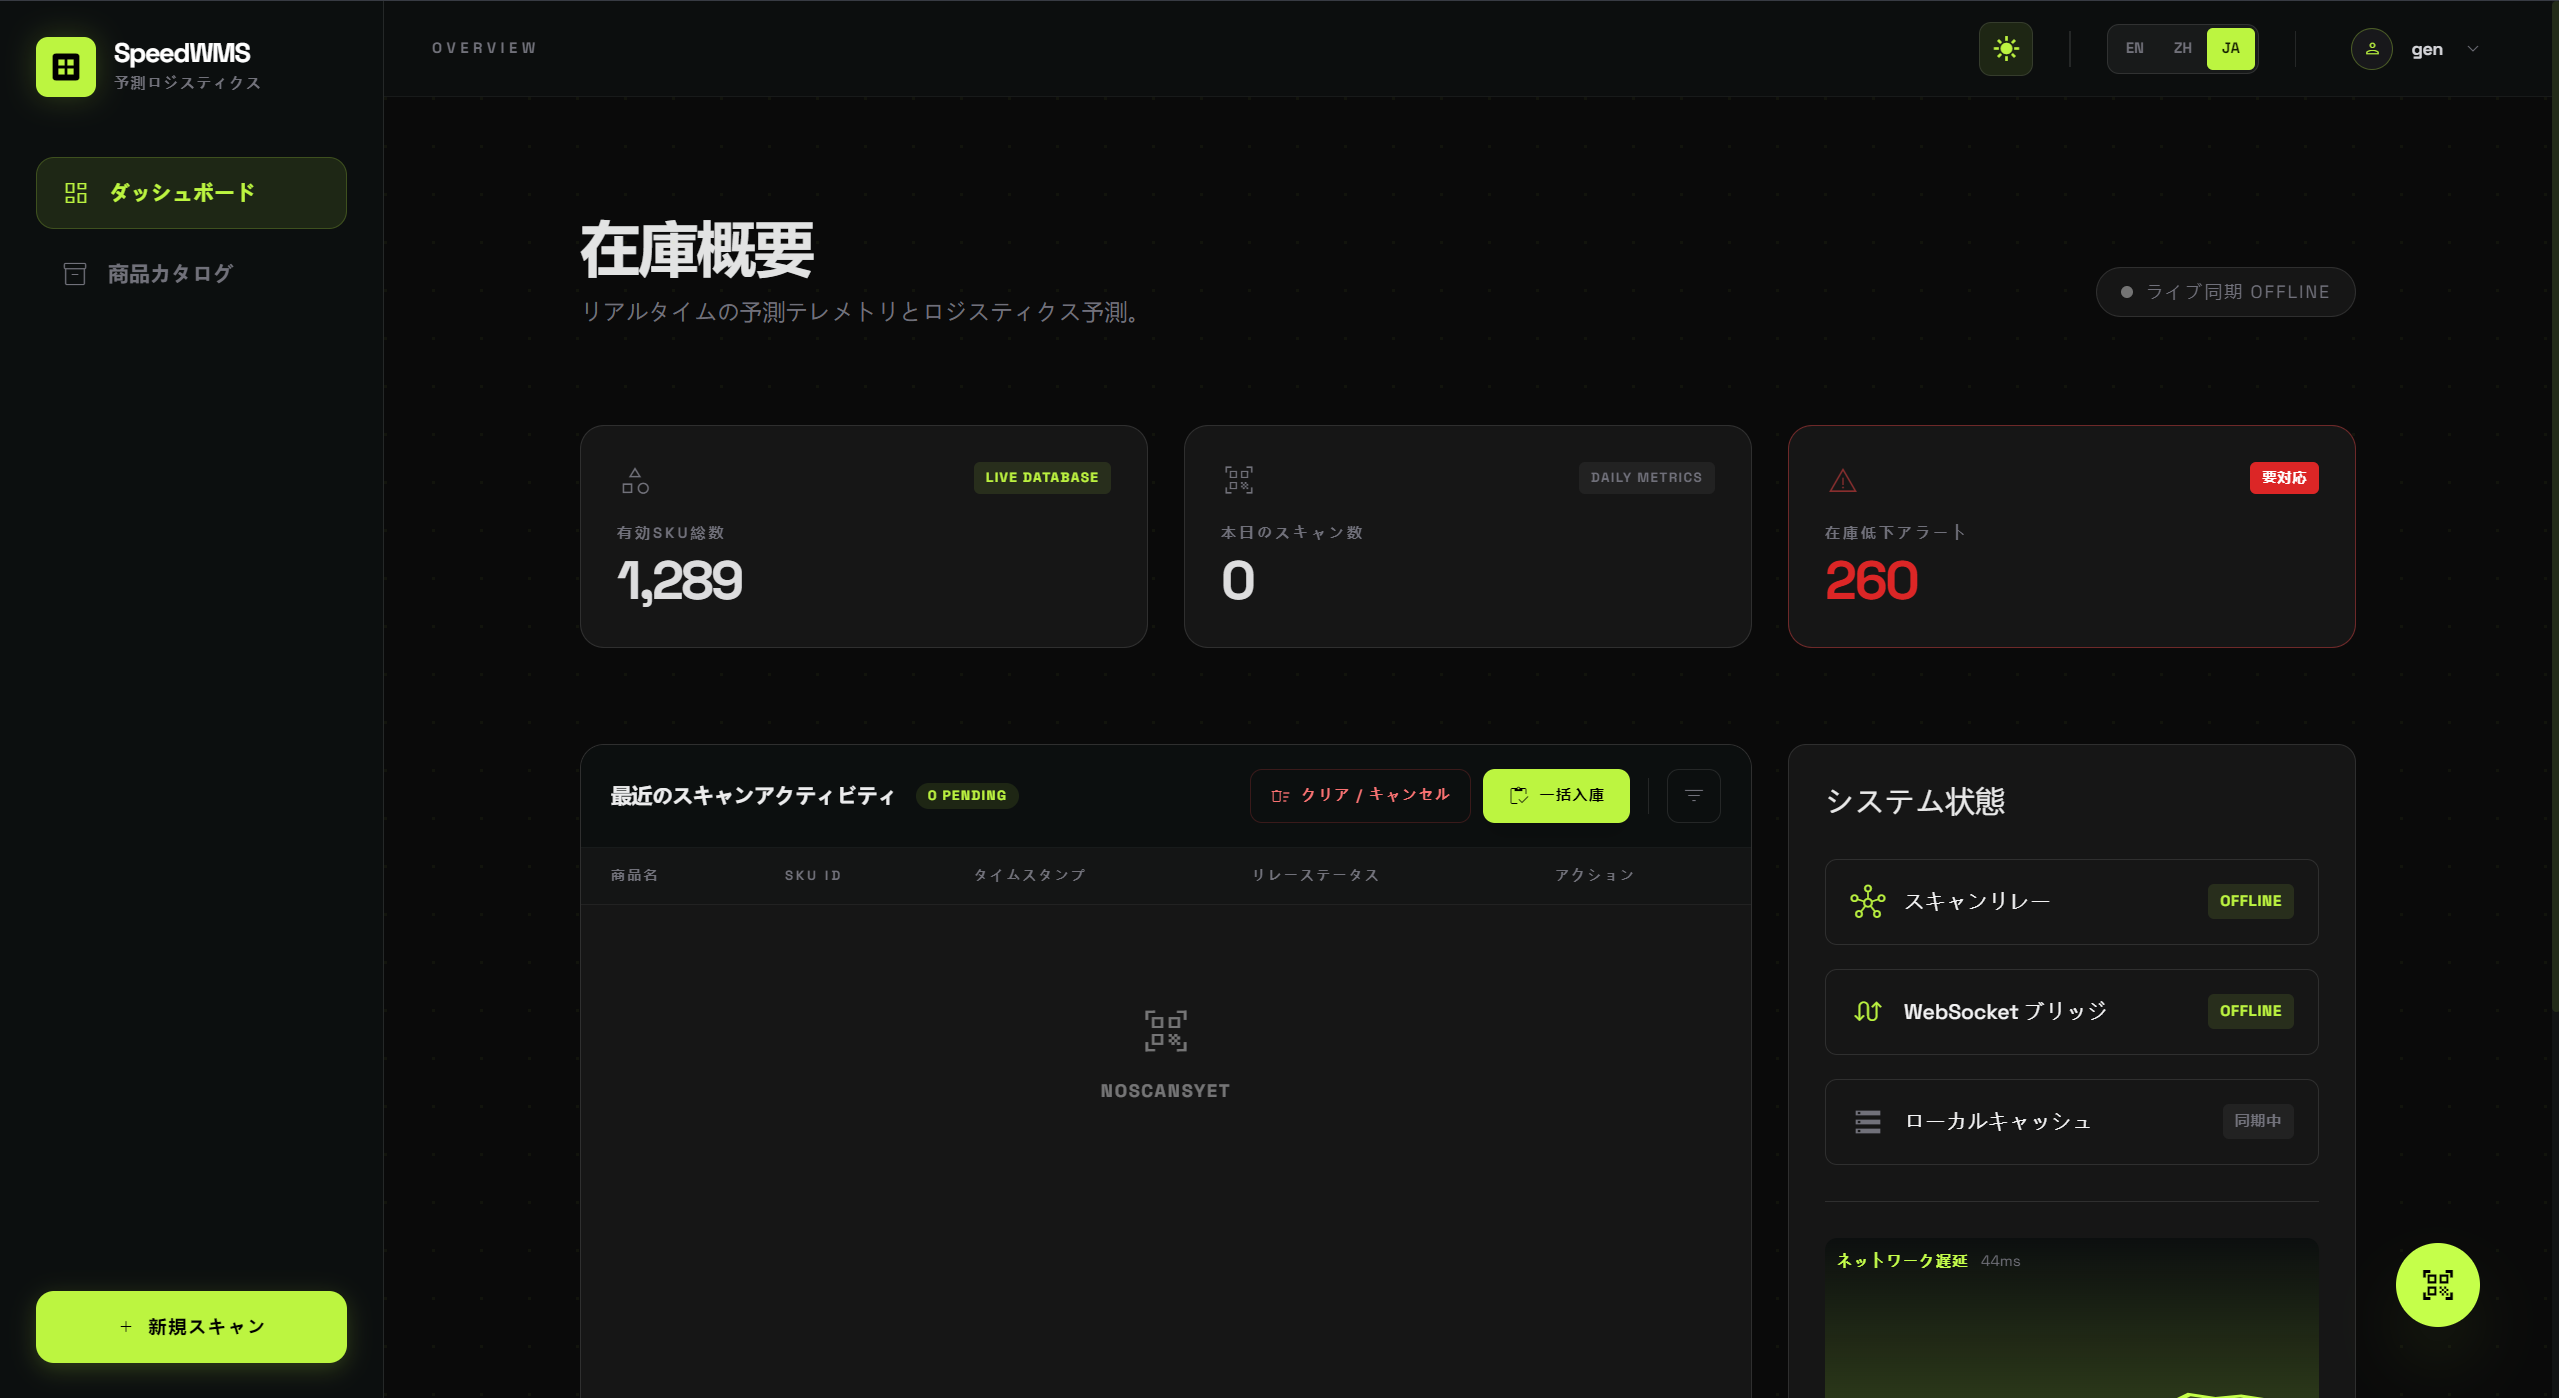Toggle light theme with sun icon
Screen dimensions: 2559x1398
[2005, 49]
